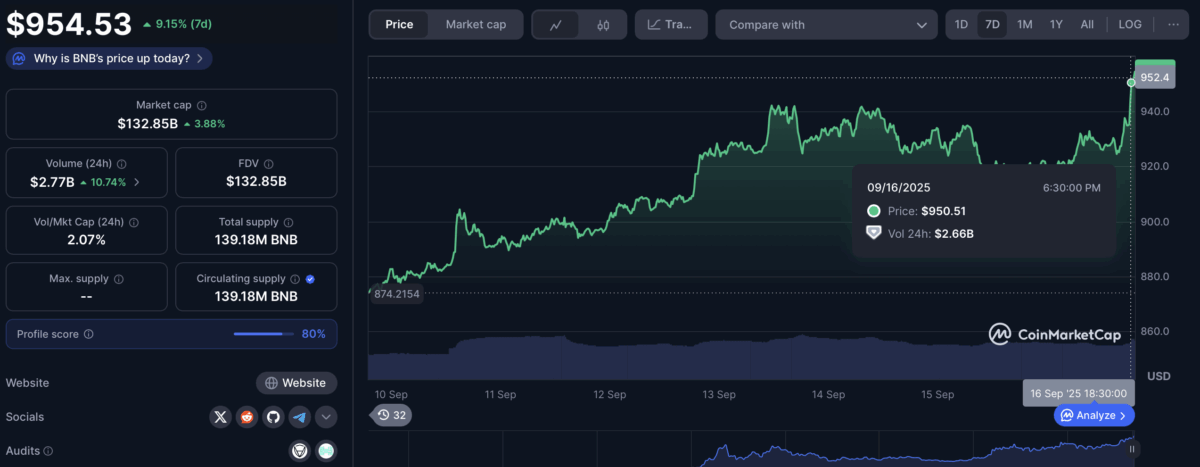Click the 2.07% Vol/Mkt Cap value
This screenshot has width=1200, height=467.
[x=84, y=240]
